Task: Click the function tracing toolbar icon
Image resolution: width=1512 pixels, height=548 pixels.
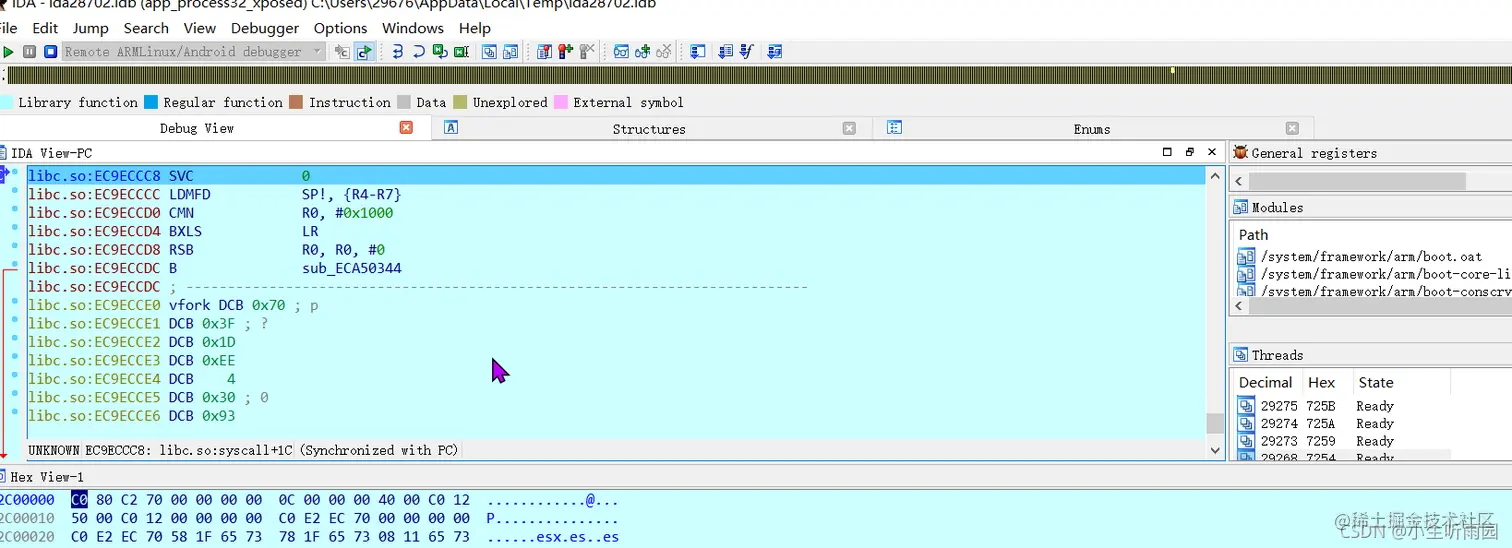Action: coord(747,51)
